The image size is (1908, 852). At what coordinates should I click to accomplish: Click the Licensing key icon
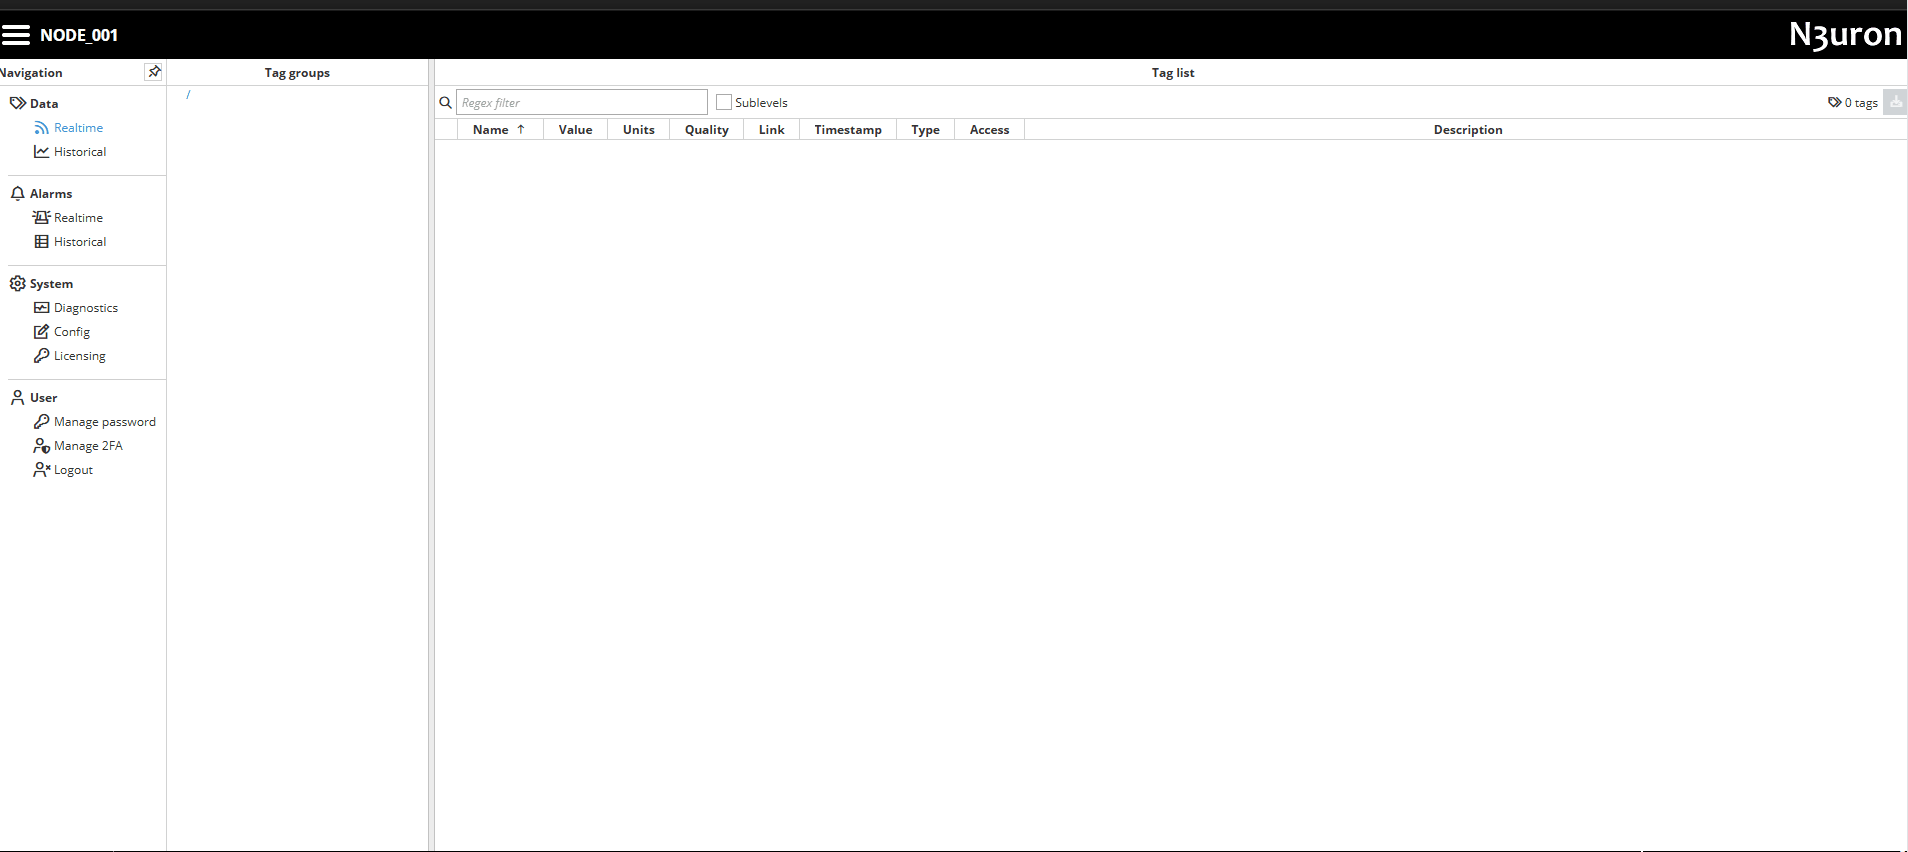point(41,356)
